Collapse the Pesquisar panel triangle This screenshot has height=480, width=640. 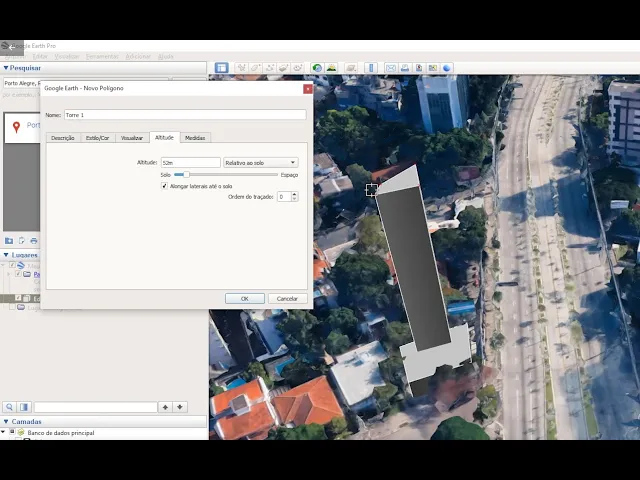6,68
